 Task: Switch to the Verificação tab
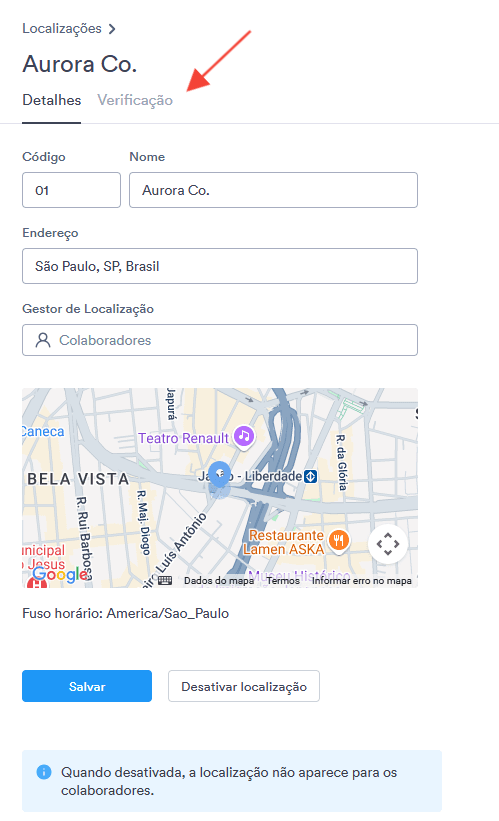click(x=135, y=100)
